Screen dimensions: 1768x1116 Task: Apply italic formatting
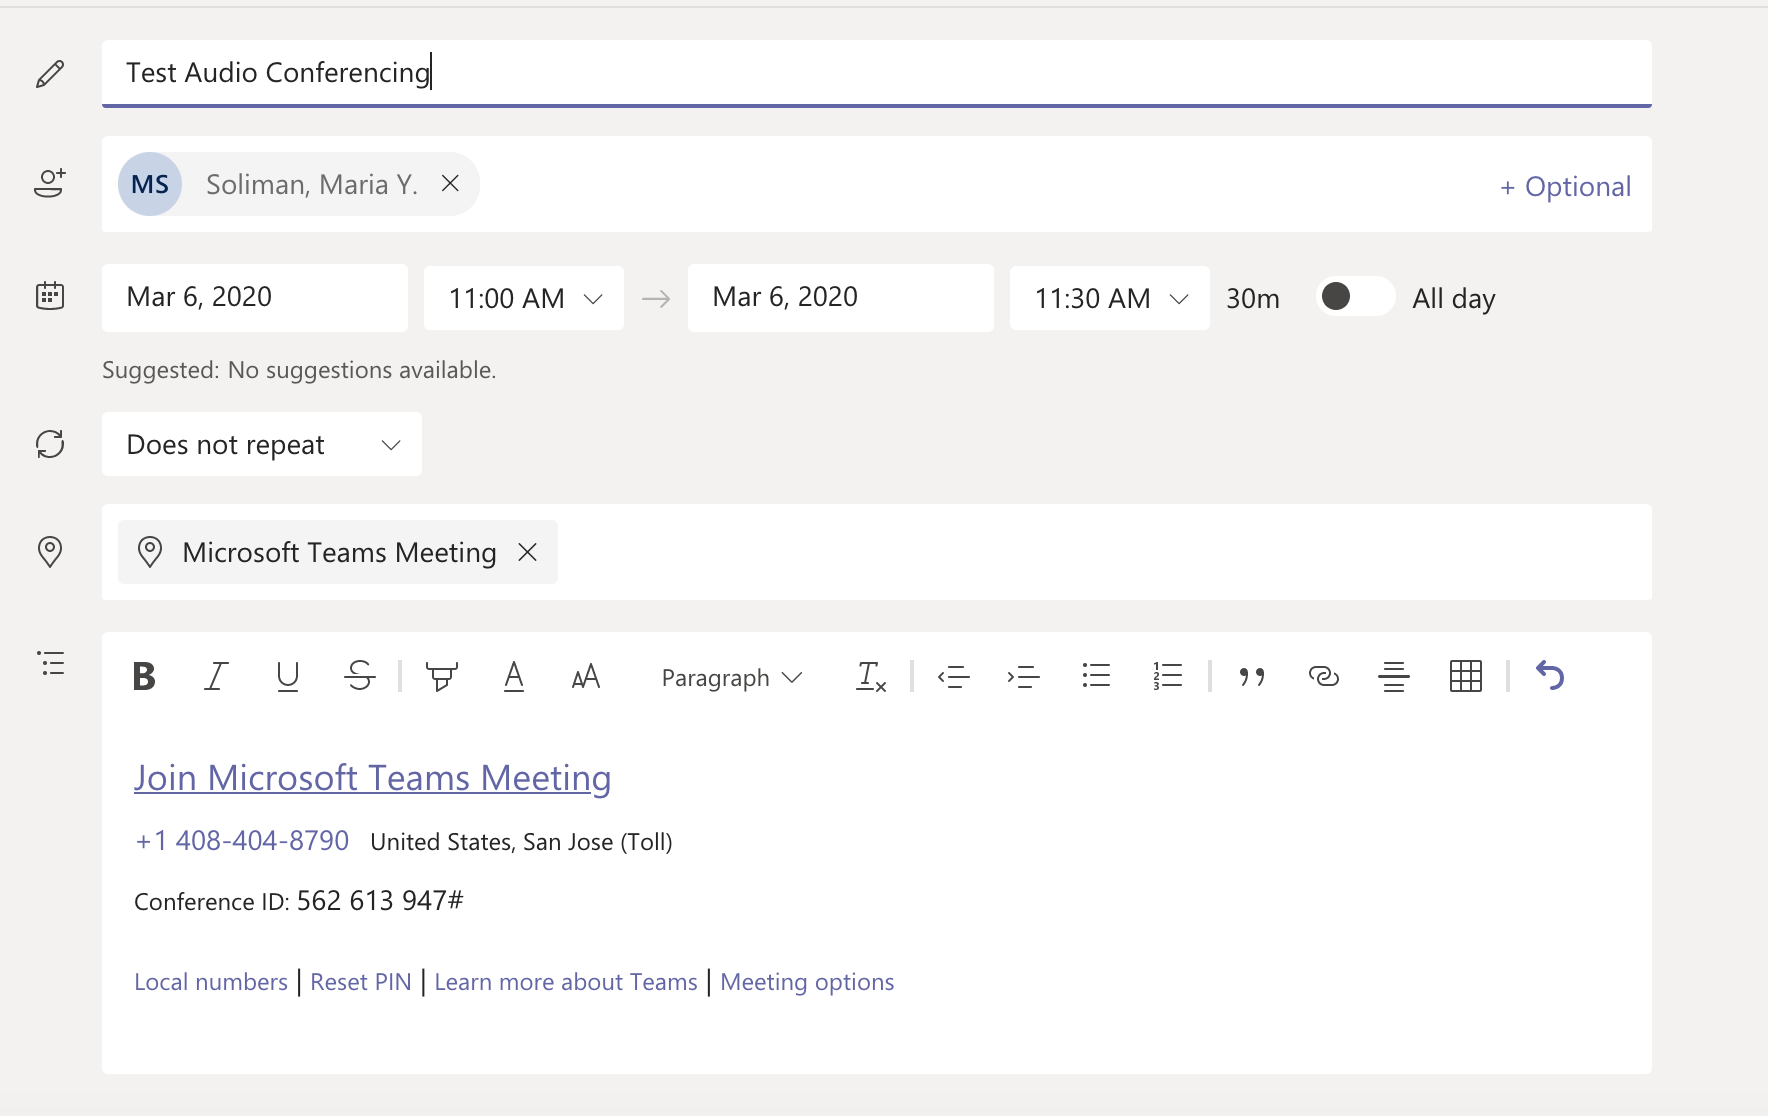[216, 677]
